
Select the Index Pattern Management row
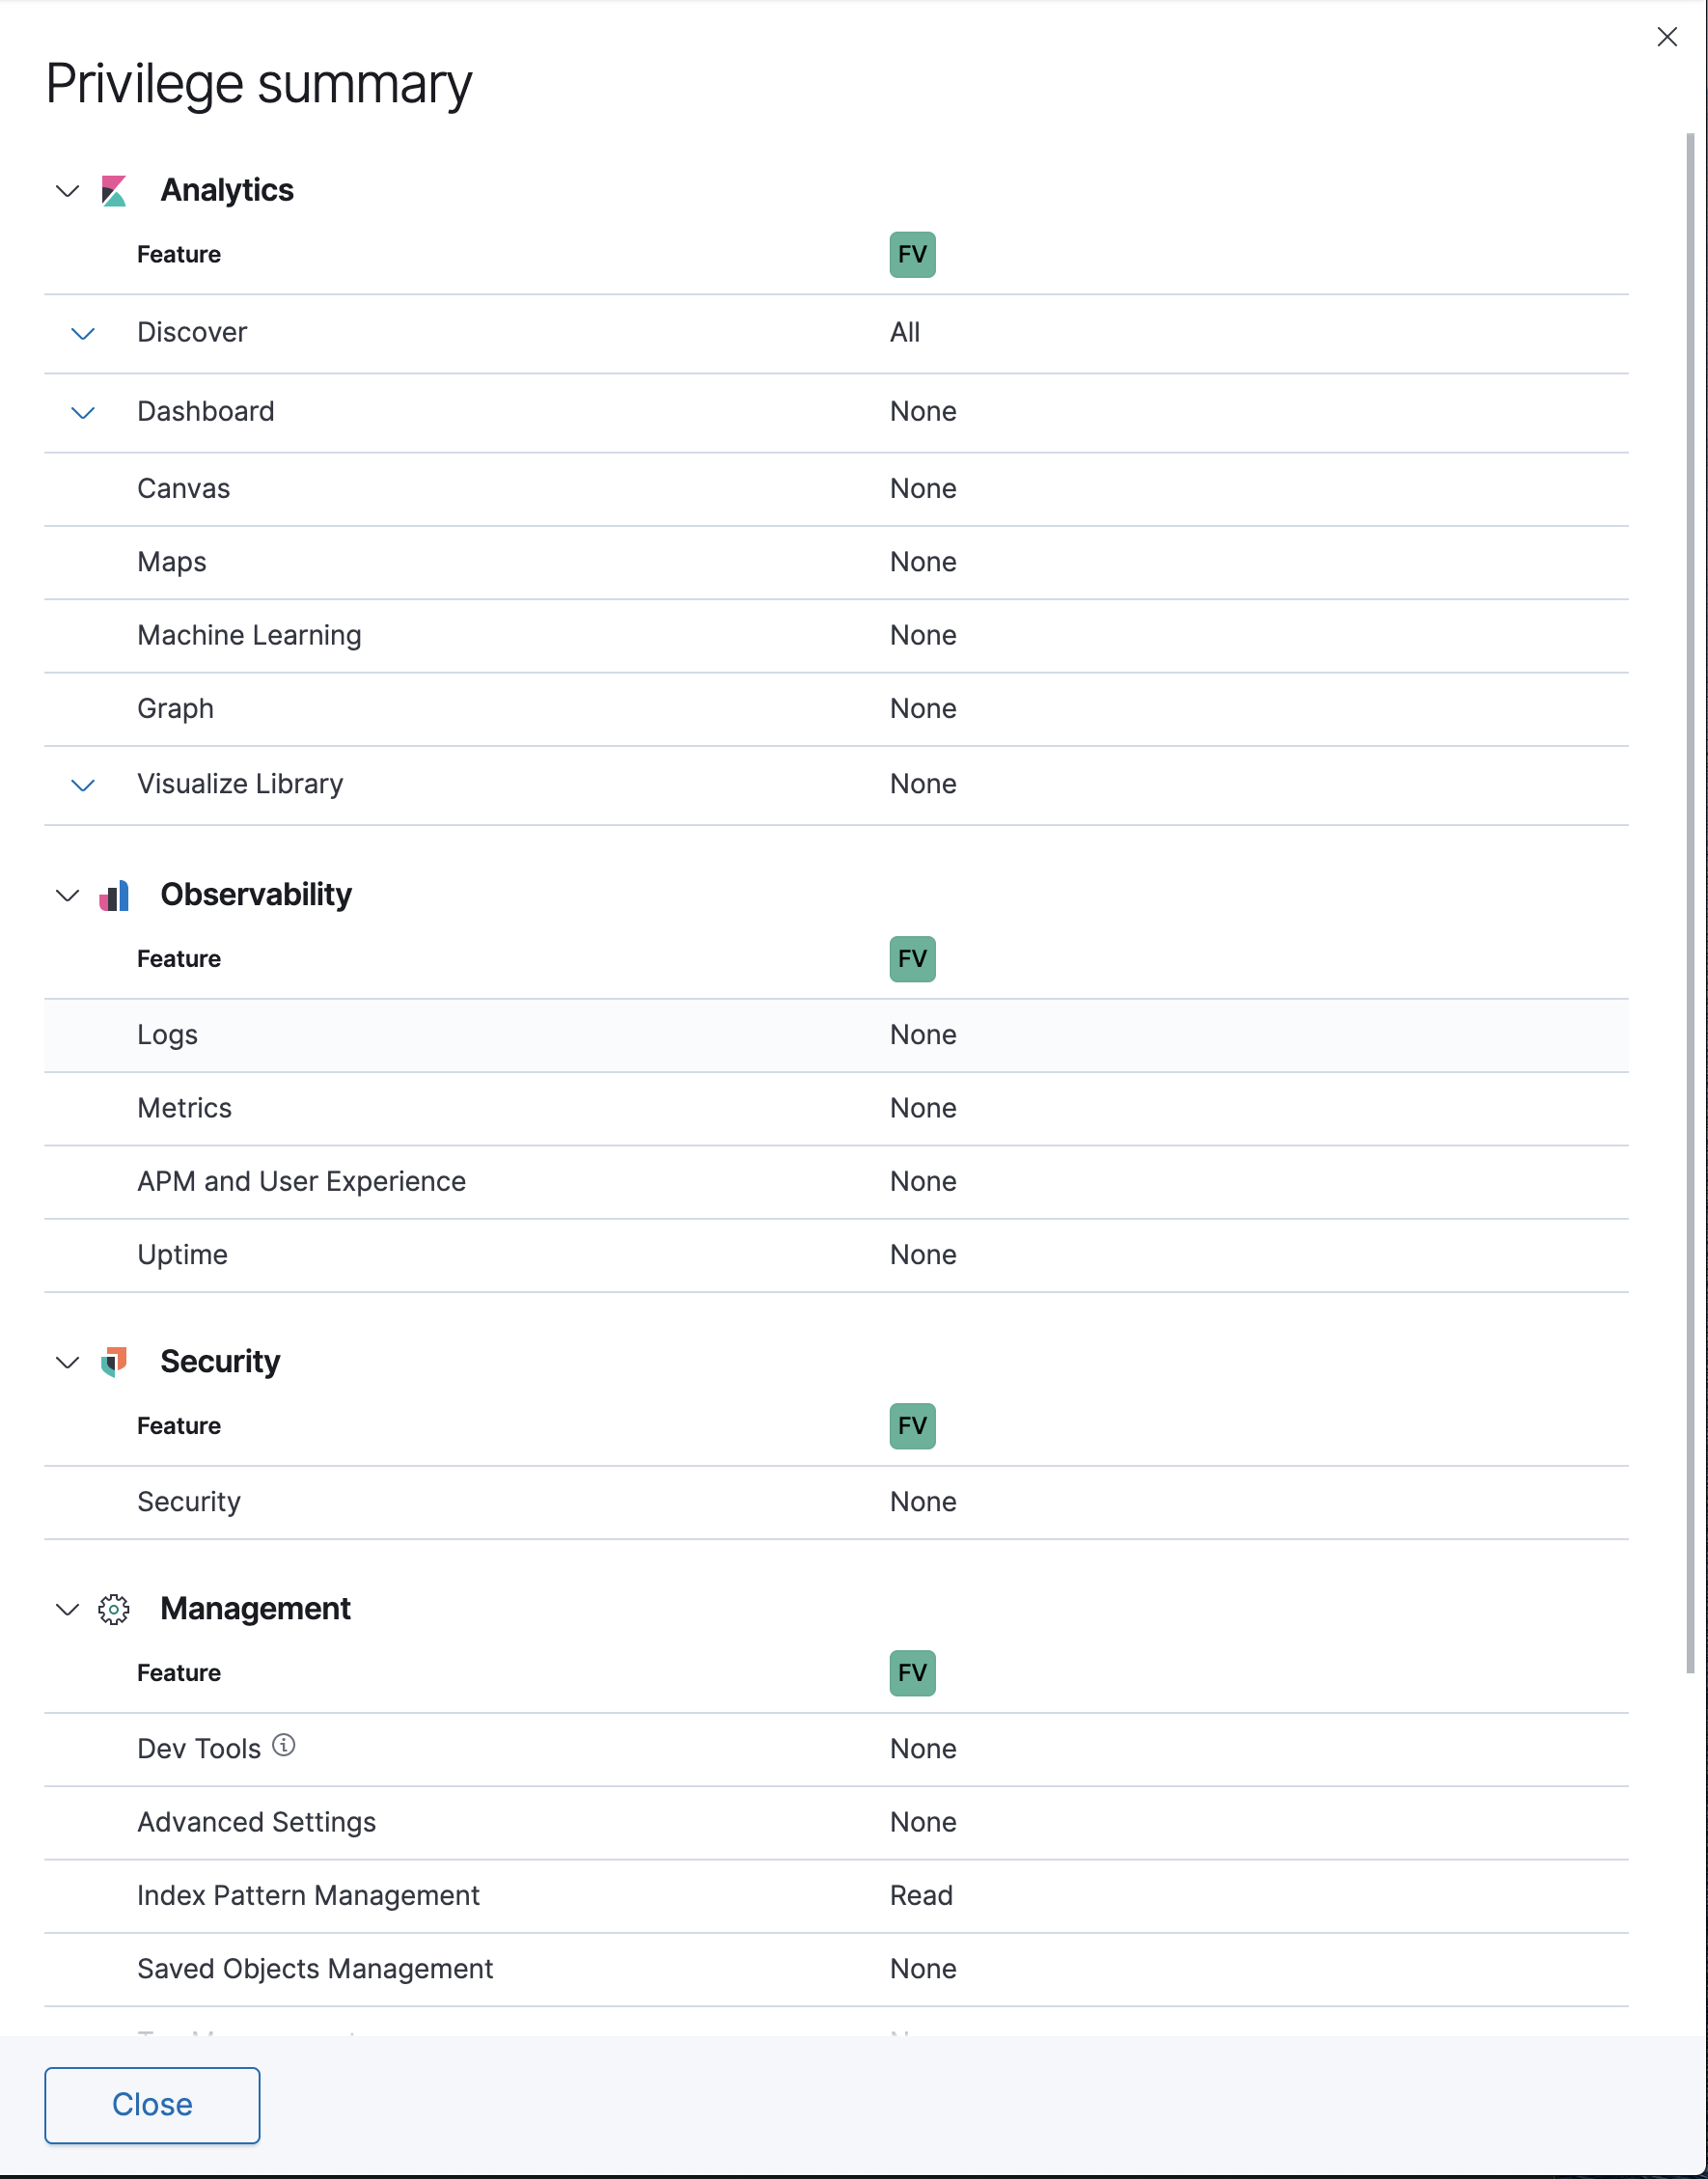pos(500,1895)
